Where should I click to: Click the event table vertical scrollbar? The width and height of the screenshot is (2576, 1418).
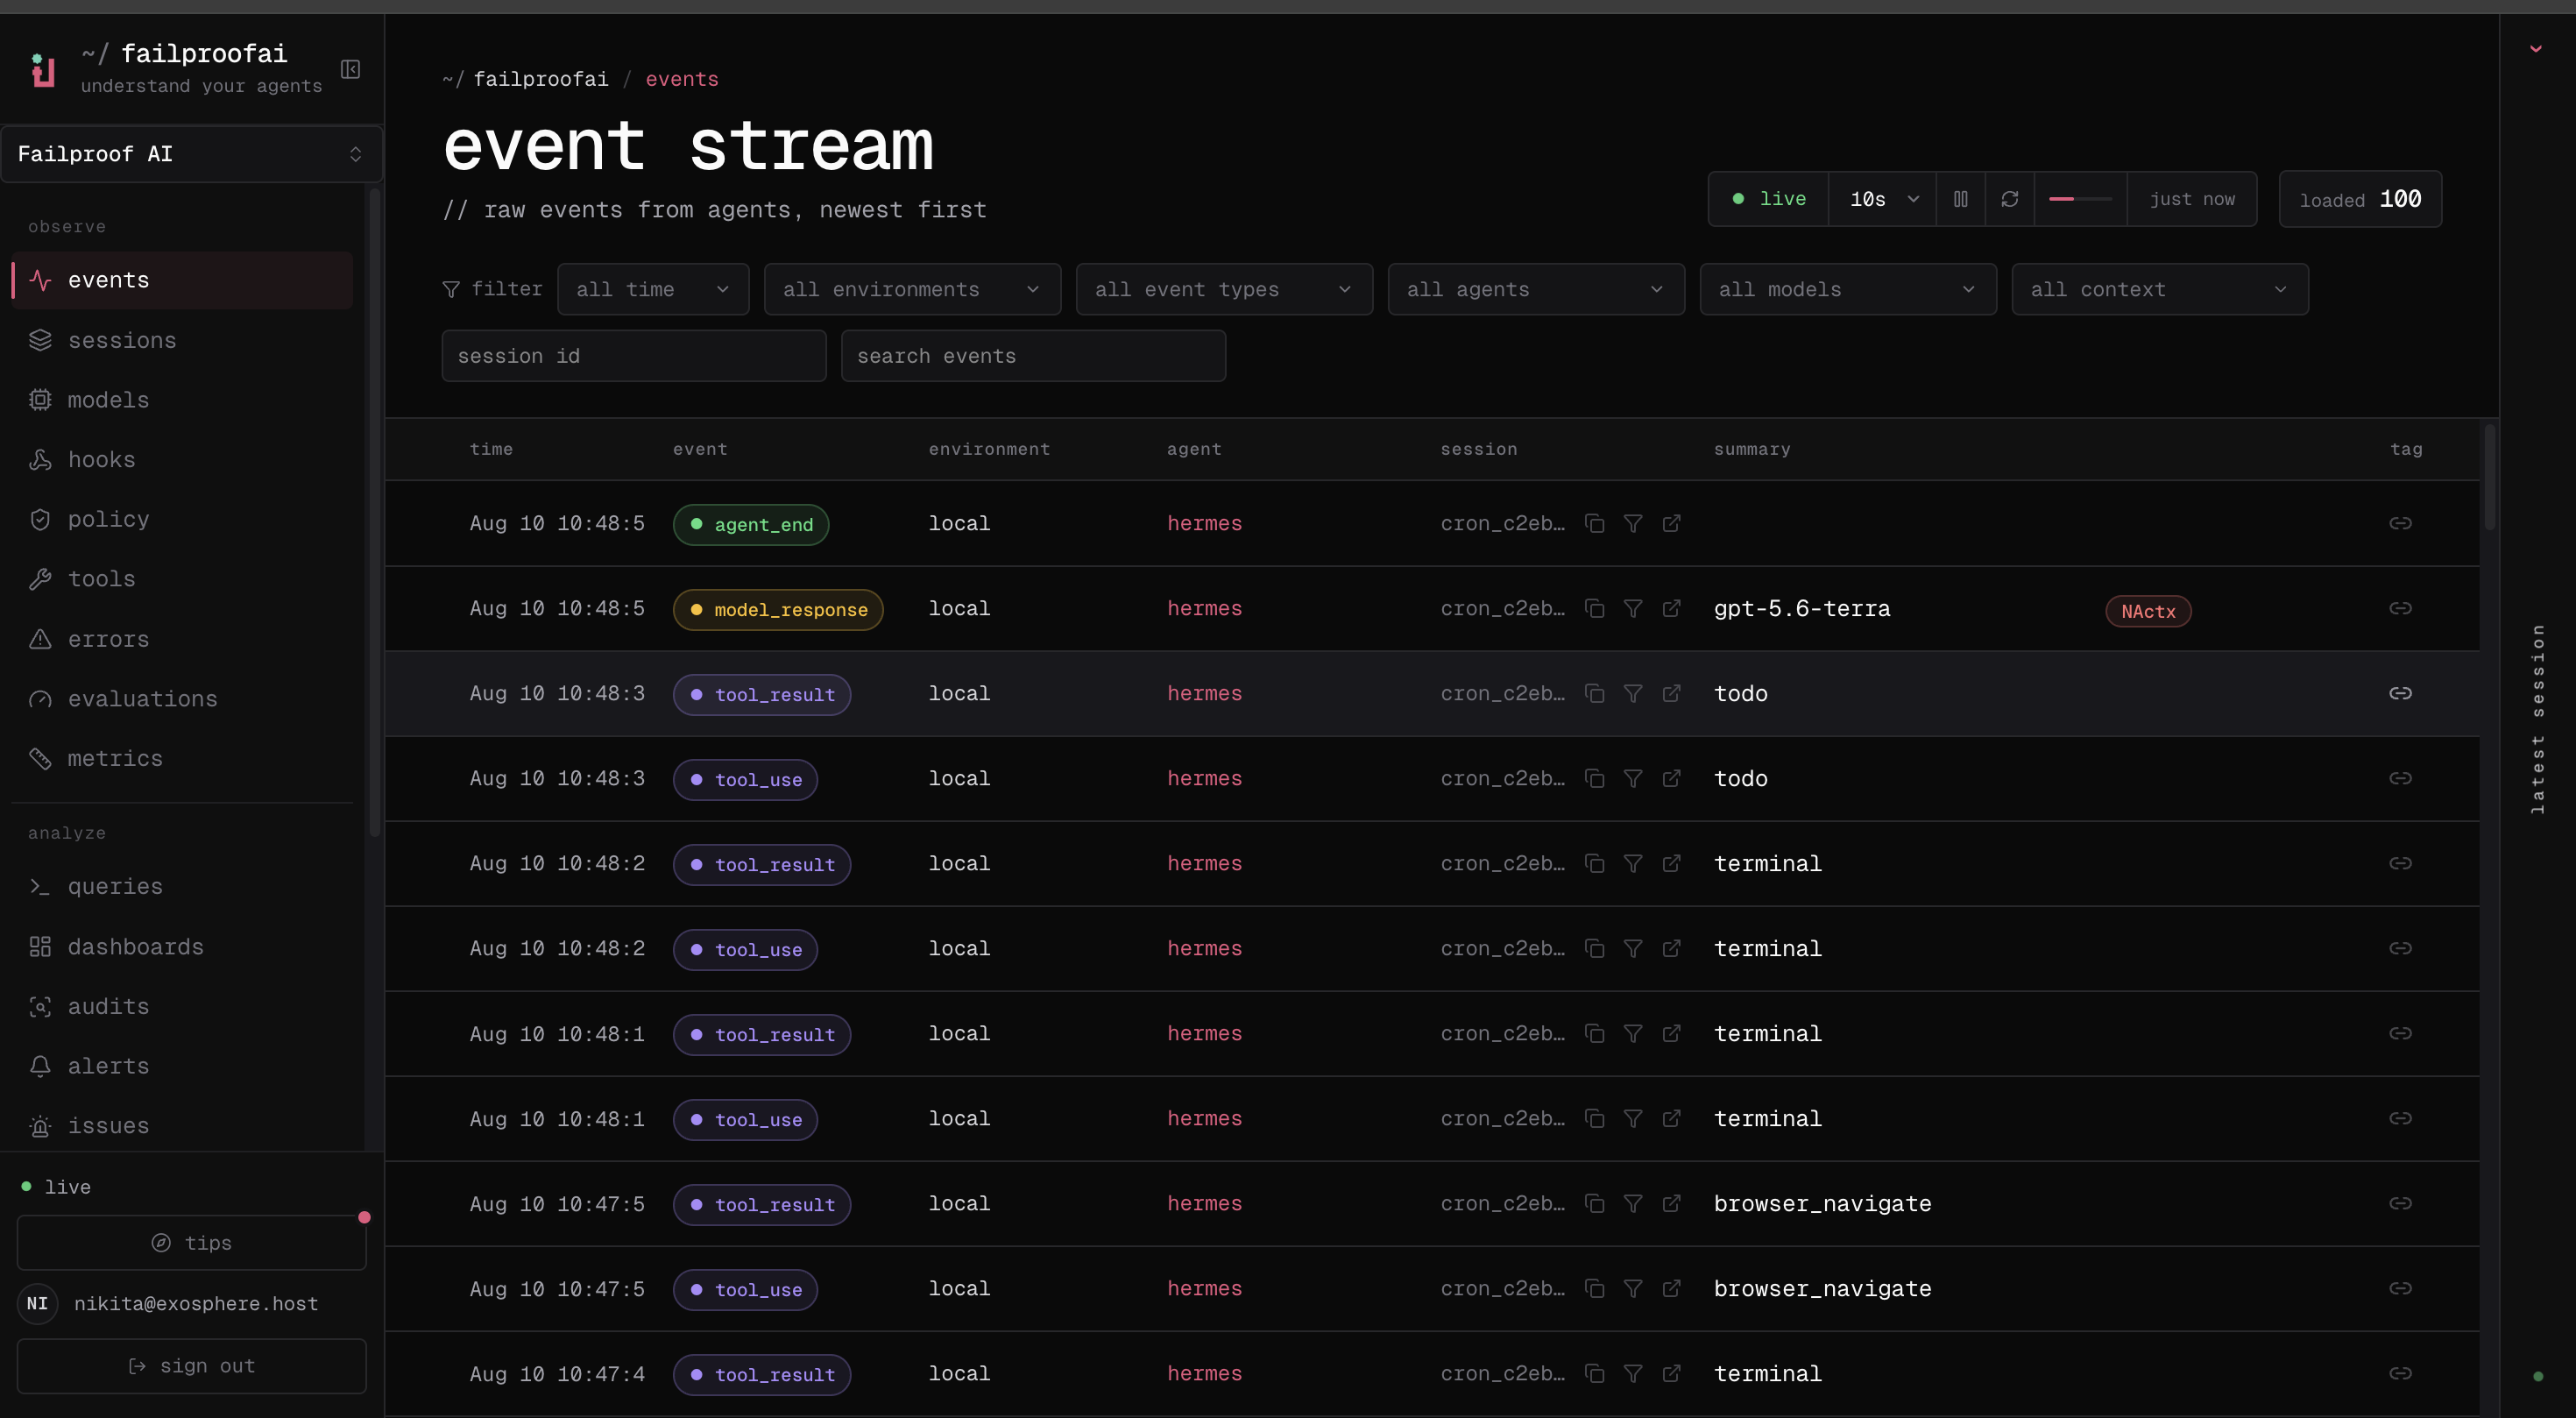point(2489,478)
